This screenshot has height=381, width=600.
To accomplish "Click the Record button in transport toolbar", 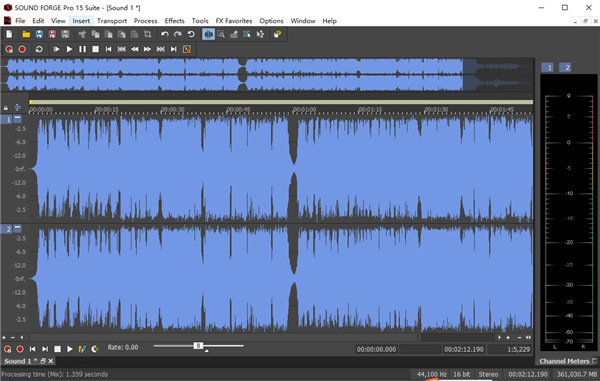I will [22, 49].
